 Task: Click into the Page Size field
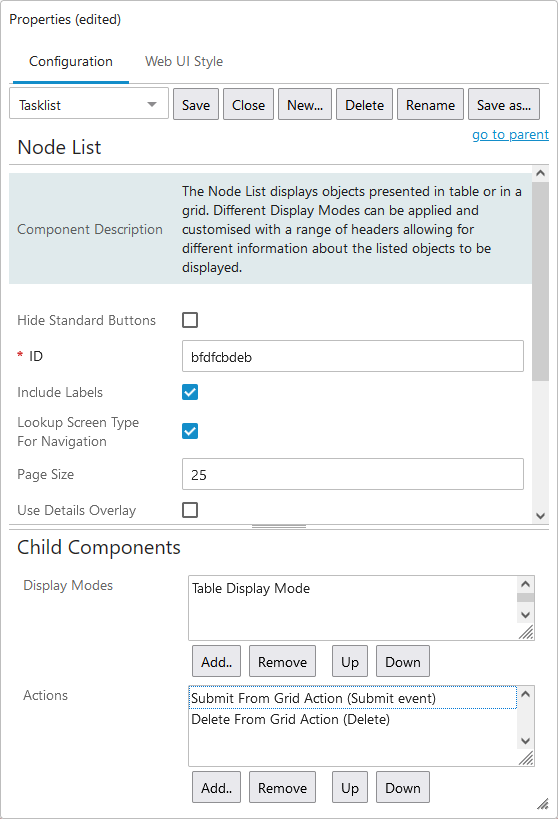pyautogui.click(x=353, y=474)
